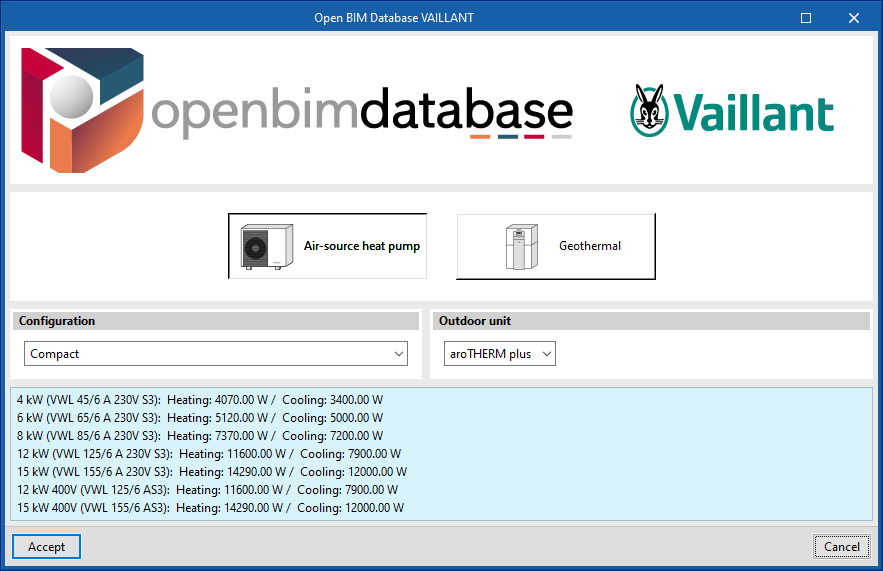Choose the 8 kW VWL 85/6 entry
Screen dimensions: 883x571
click(x=199, y=435)
